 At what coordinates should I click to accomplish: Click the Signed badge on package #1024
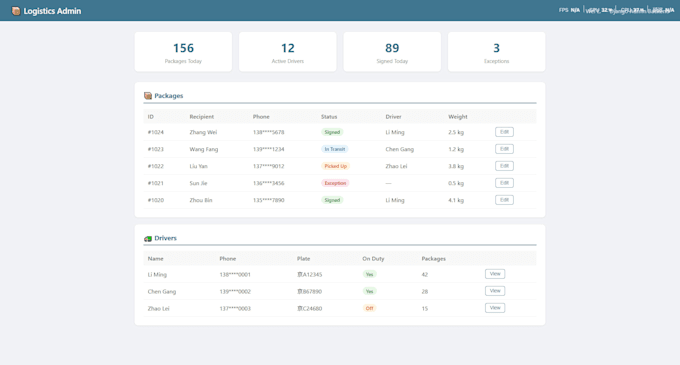tap(332, 132)
